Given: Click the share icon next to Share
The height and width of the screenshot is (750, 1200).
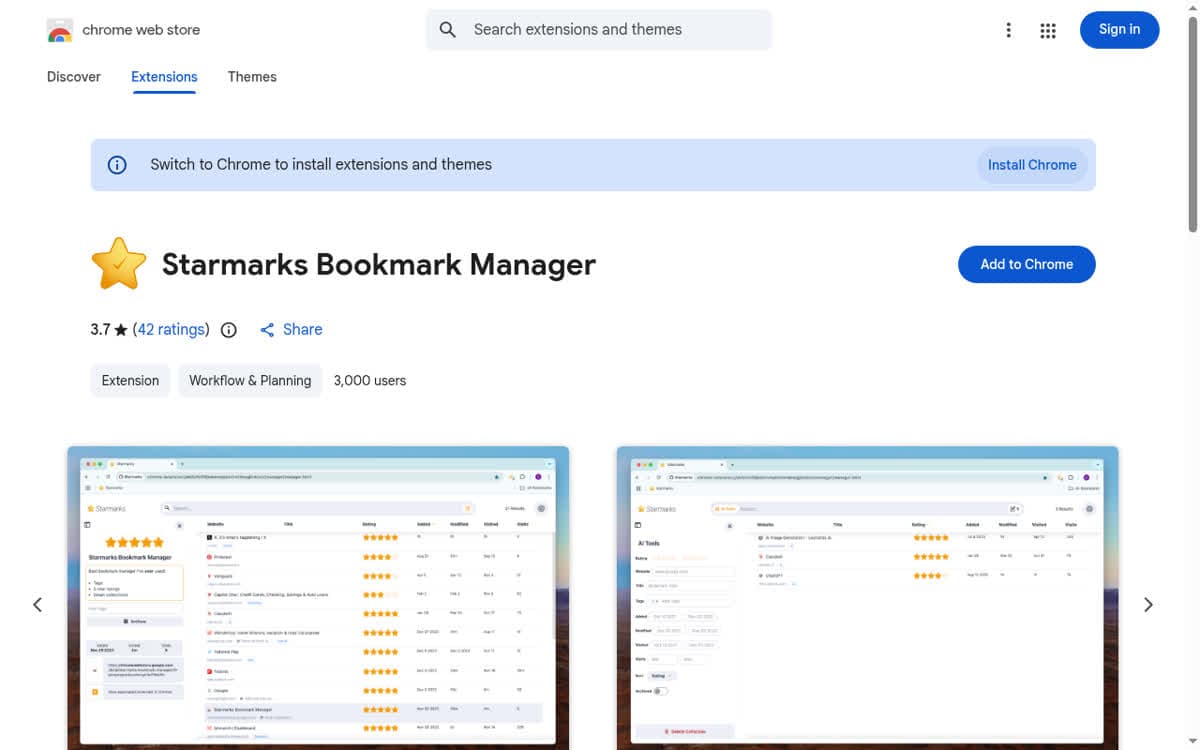Looking at the screenshot, I should click(x=267, y=330).
